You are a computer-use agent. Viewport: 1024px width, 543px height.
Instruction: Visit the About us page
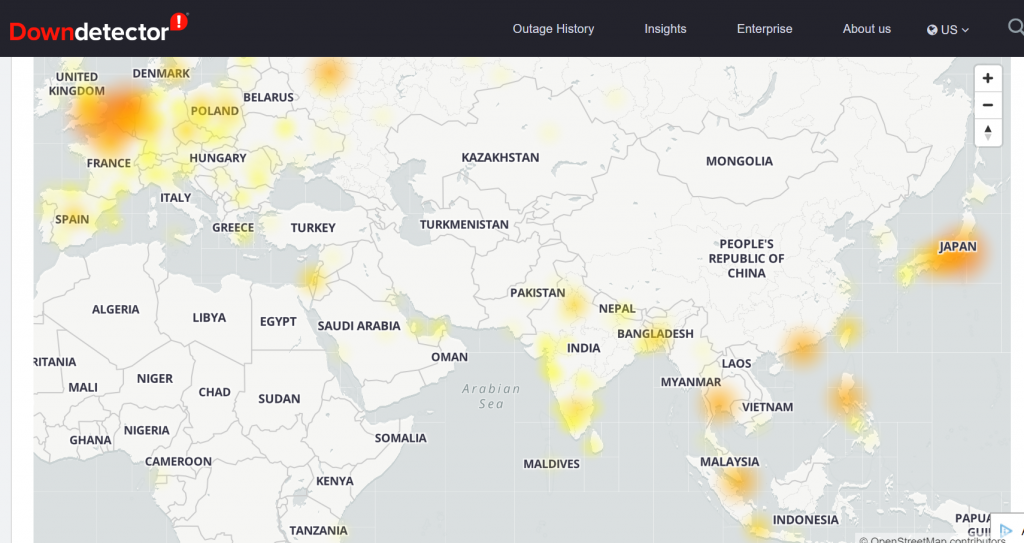tap(866, 29)
